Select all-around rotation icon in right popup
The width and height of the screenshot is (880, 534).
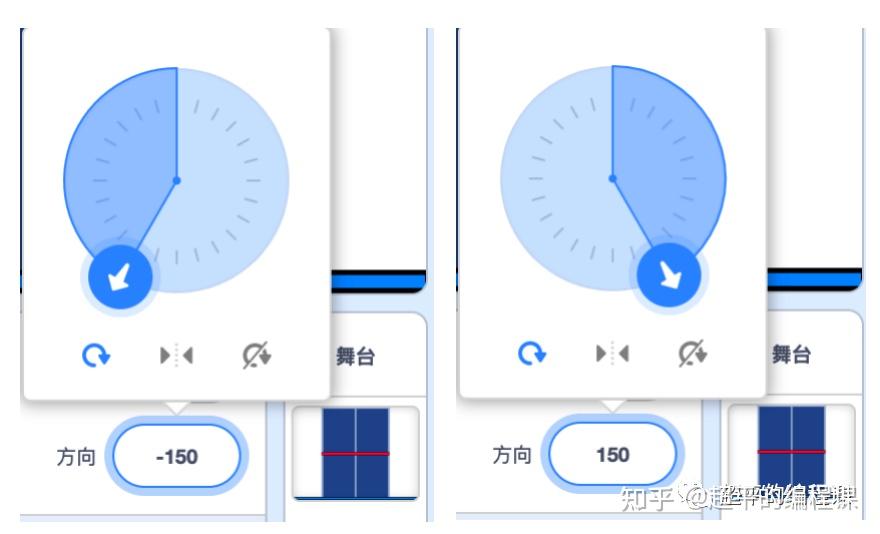tap(532, 354)
